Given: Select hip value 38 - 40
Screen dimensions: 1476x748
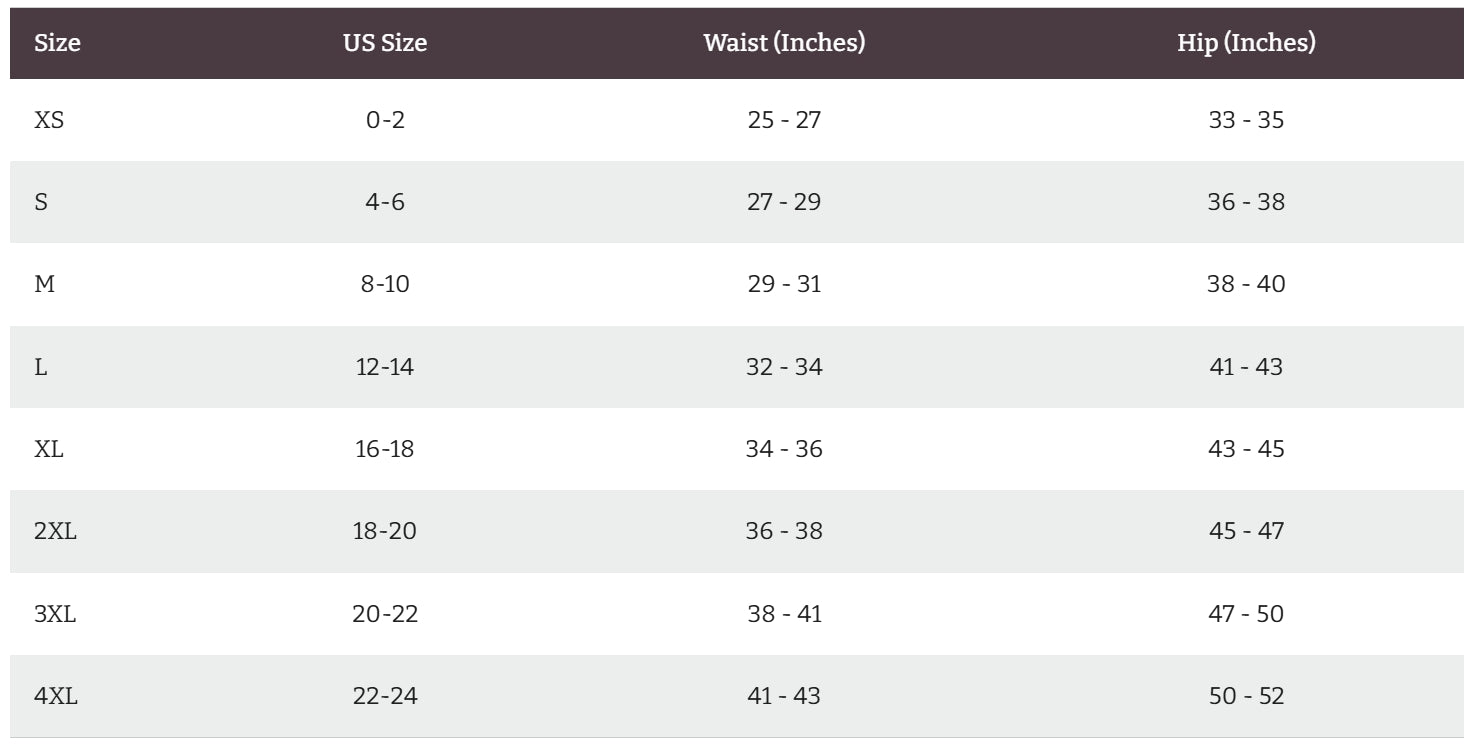Looking at the screenshot, I should point(1246,284).
